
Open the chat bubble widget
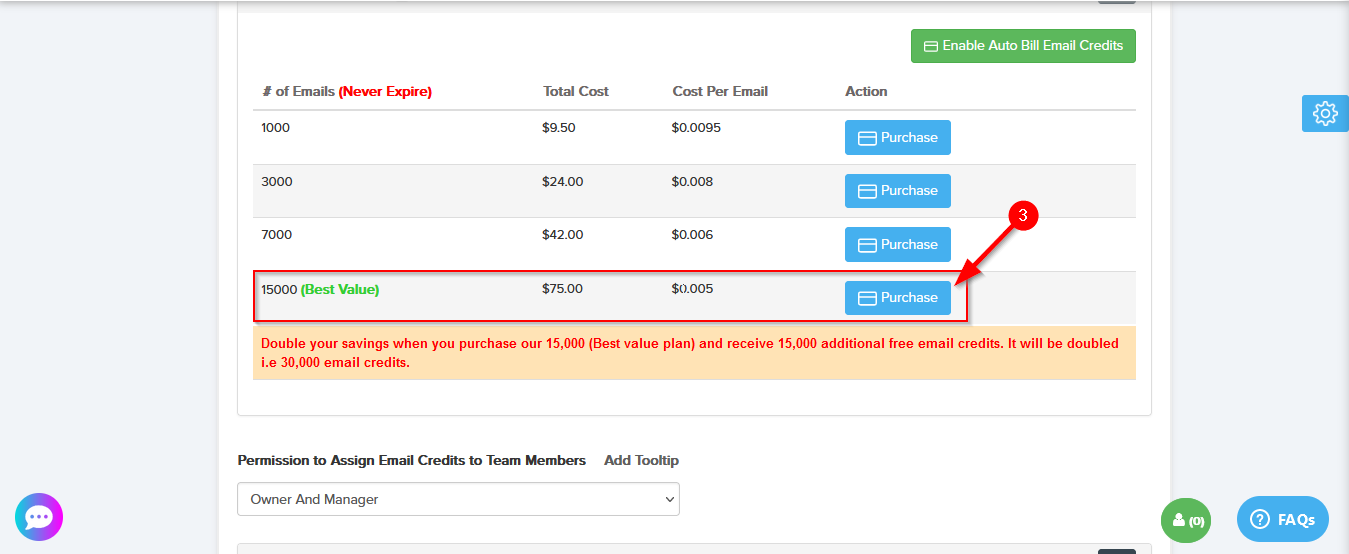tap(39, 517)
